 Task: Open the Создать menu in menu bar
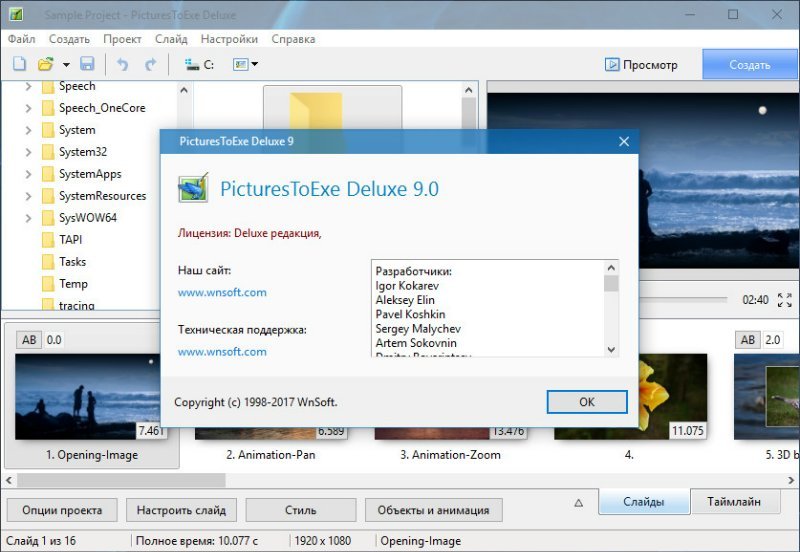pyautogui.click(x=69, y=39)
